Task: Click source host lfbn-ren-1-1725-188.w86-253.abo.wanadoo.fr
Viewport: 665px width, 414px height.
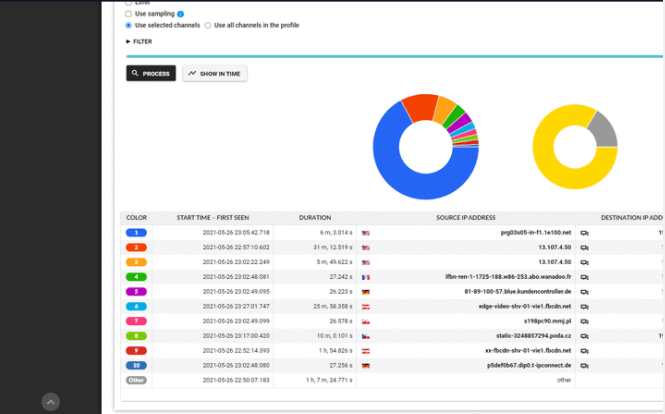Action: [508, 277]
